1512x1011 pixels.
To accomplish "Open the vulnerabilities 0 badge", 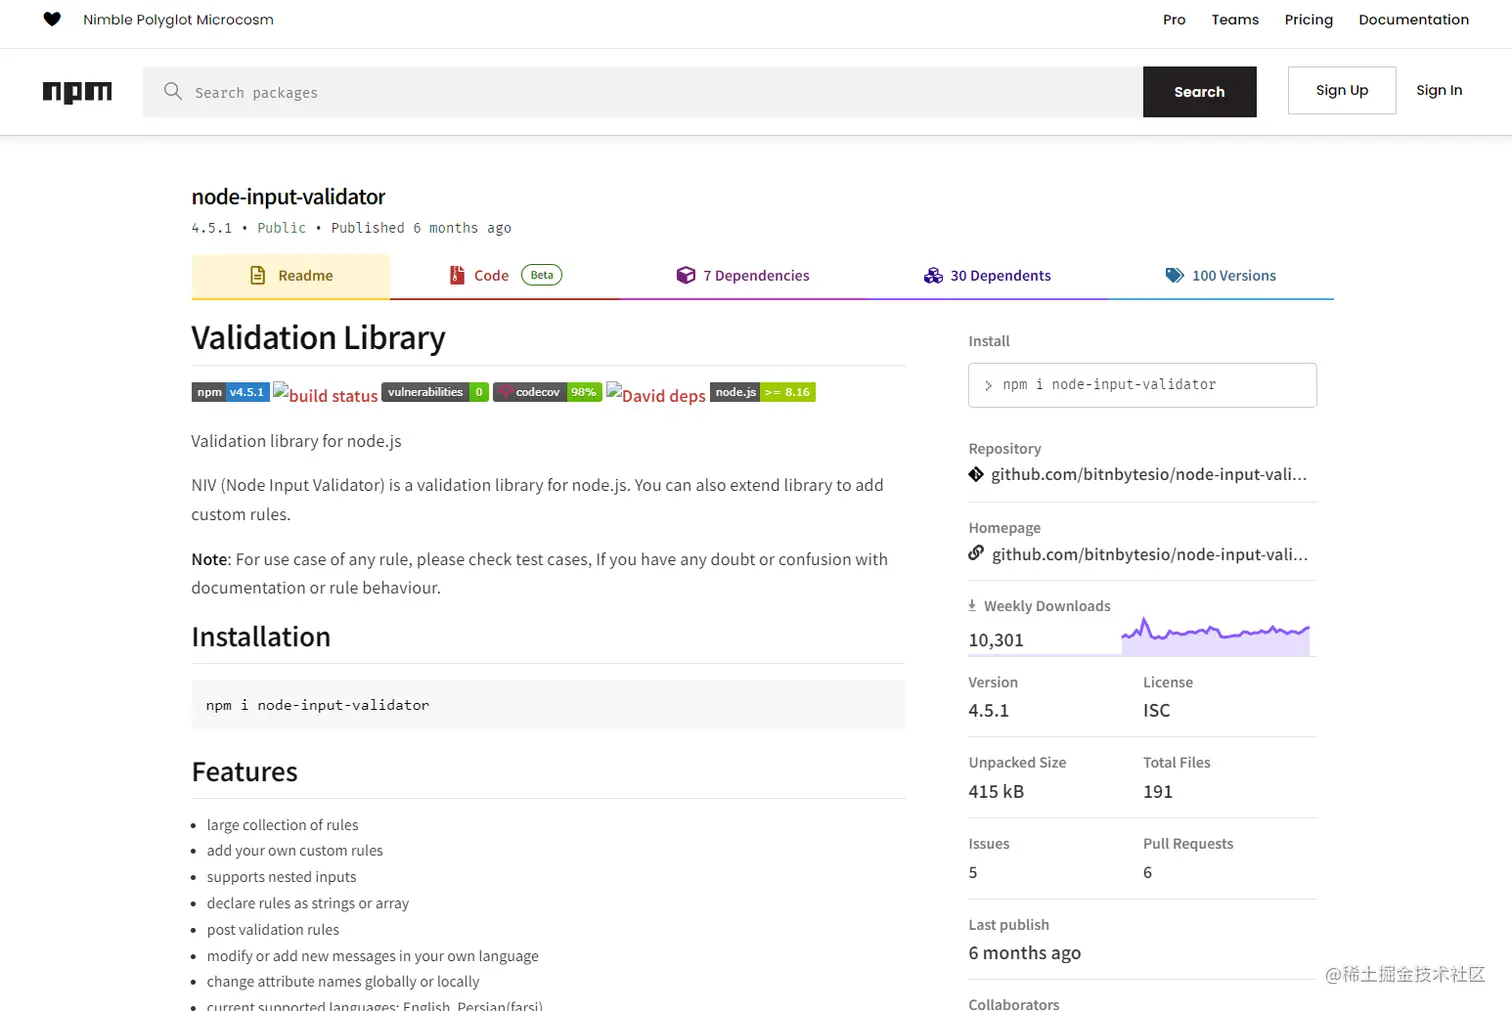I will (435, 392).
